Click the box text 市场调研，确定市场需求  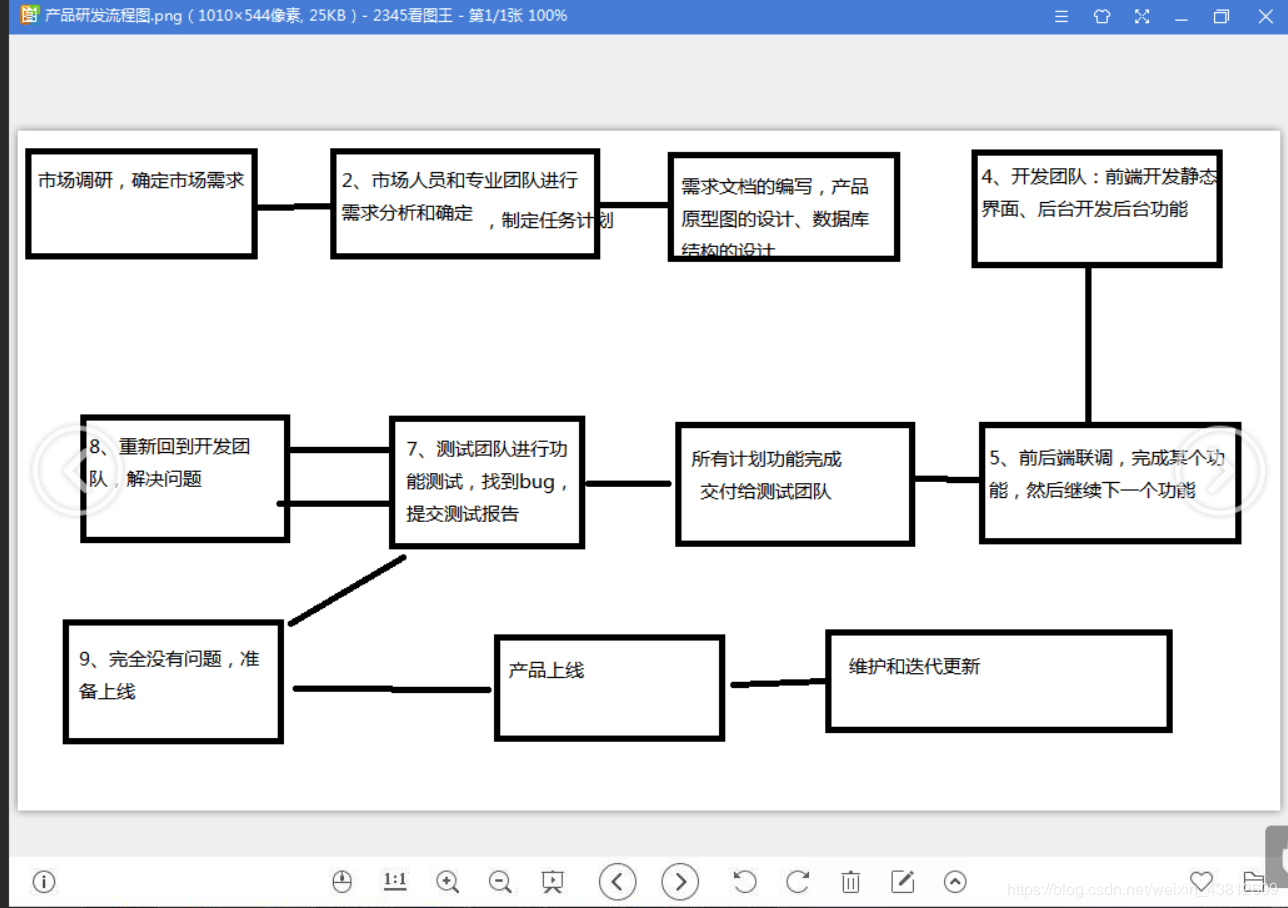(141, 181)
